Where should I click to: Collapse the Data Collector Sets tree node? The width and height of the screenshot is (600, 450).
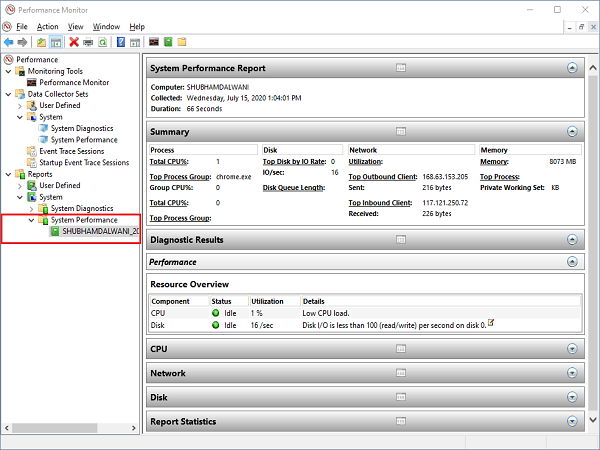pyautogui.click(x=9, y=94)
